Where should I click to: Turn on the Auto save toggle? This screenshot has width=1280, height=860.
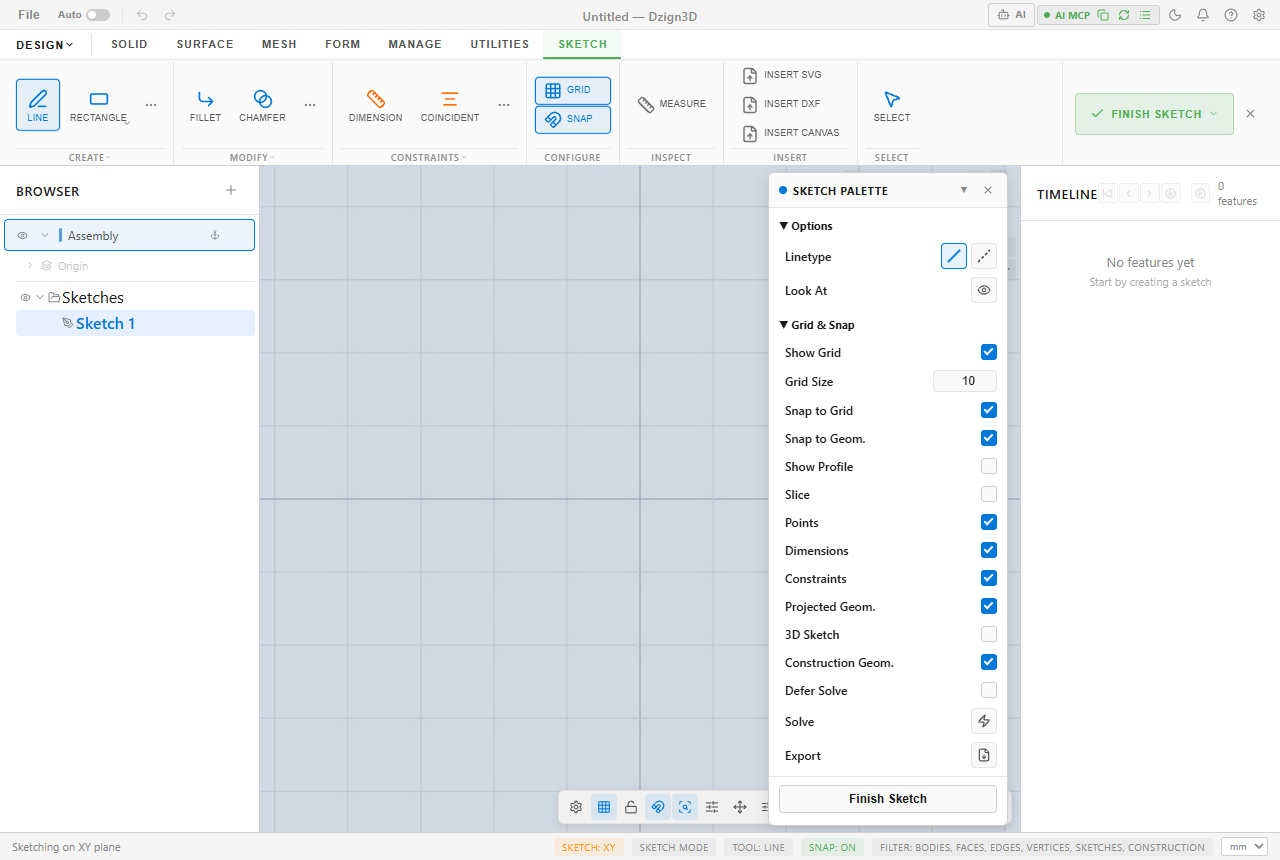coord(98,15)
